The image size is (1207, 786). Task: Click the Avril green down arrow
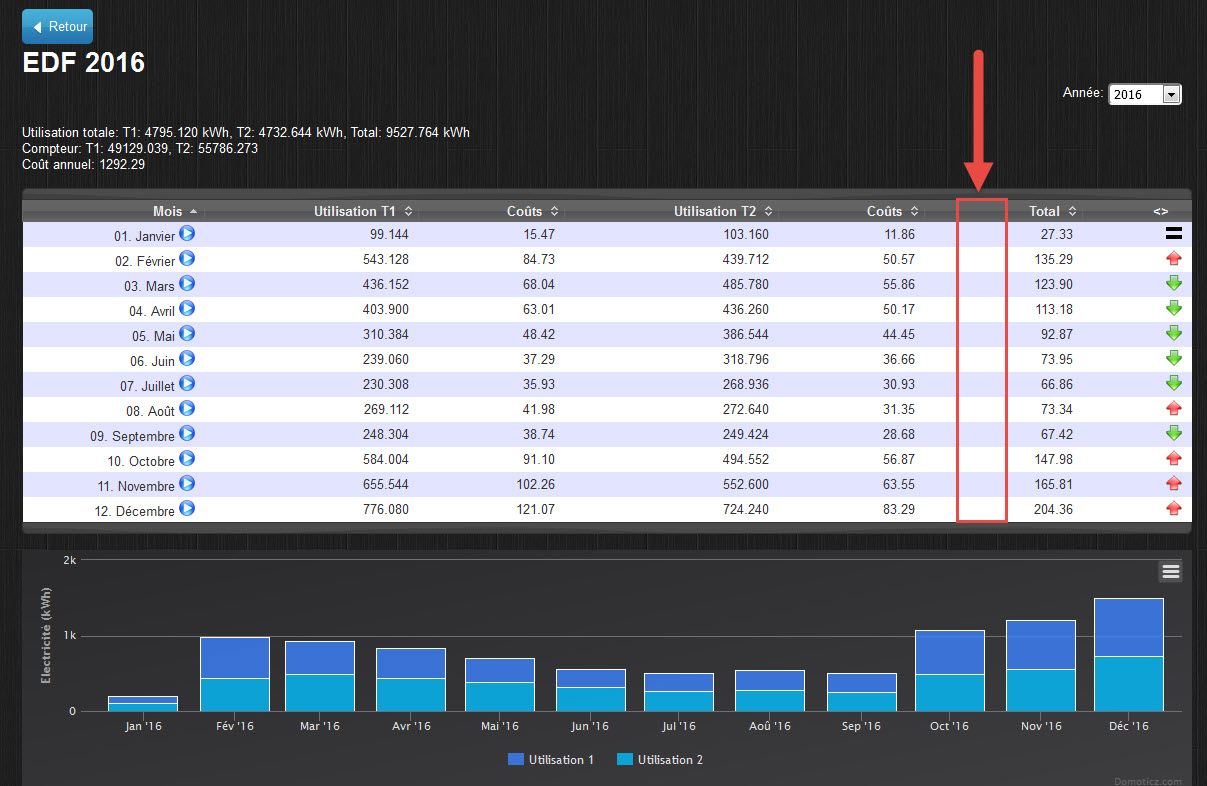pos(1174,308)
